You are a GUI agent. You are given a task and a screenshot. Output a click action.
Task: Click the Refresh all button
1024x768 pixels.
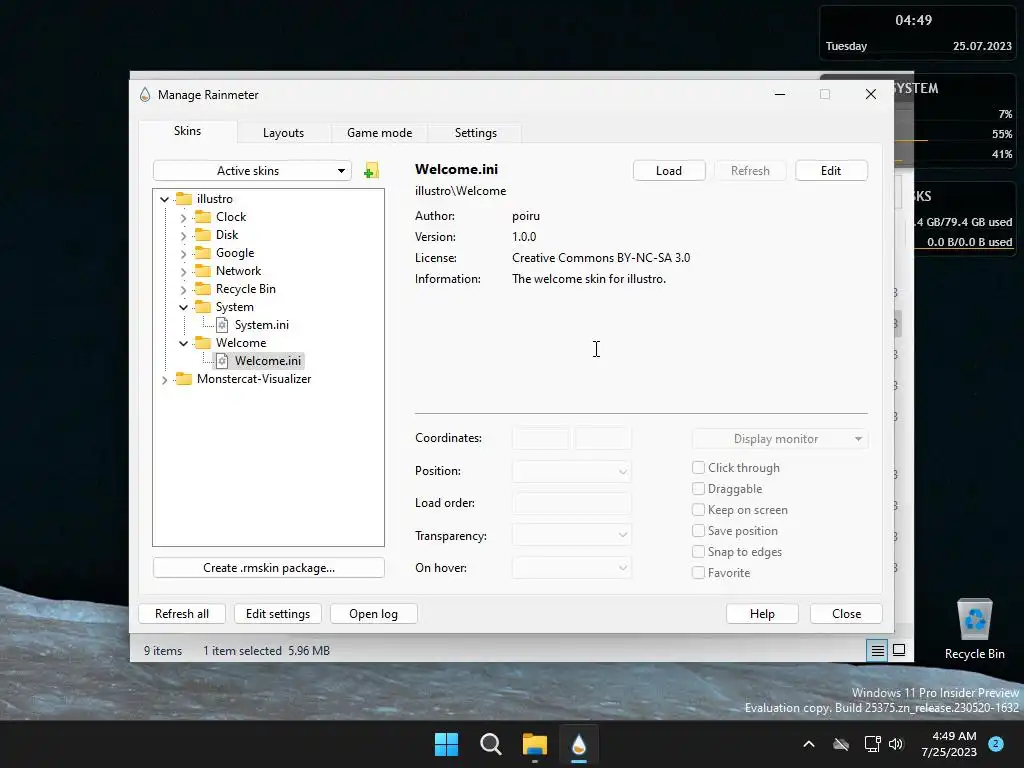point(182,614)
